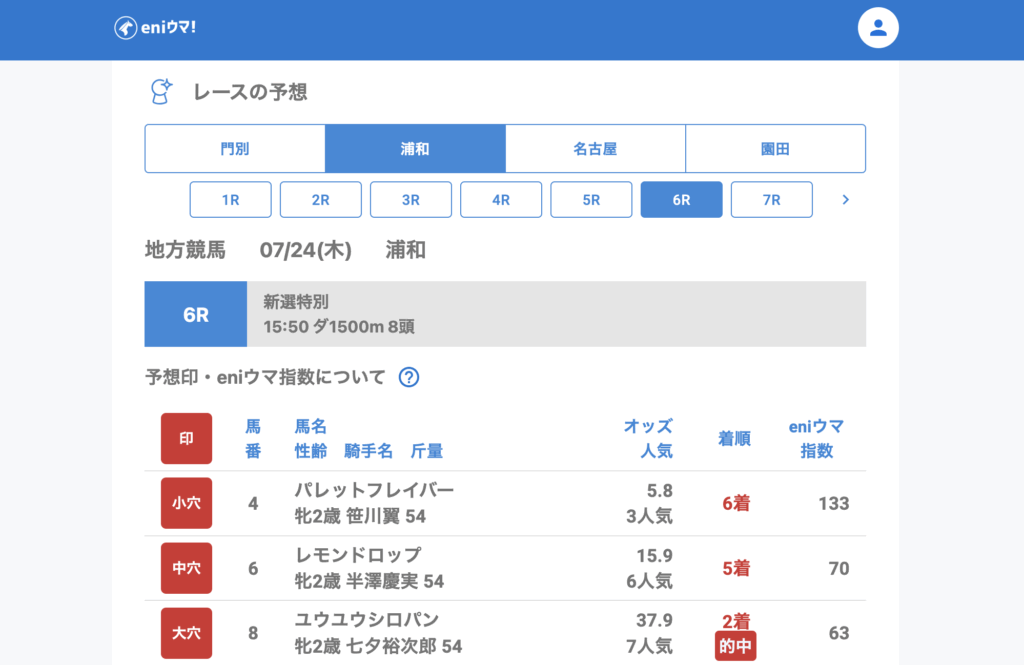This screenshot has height=665, width=1024.
Task: Select the 5R race button
Action: tap(591, 200)
